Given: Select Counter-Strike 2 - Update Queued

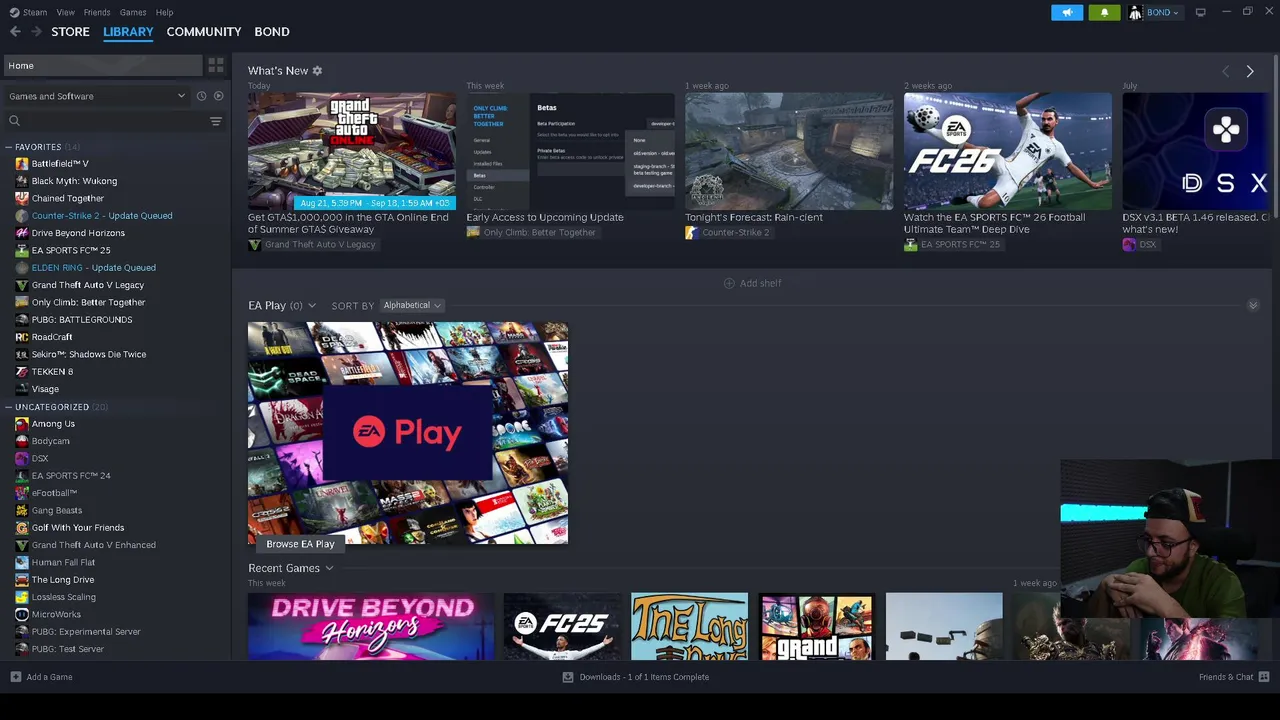Looking at the screenshot, I should (102, 216).
